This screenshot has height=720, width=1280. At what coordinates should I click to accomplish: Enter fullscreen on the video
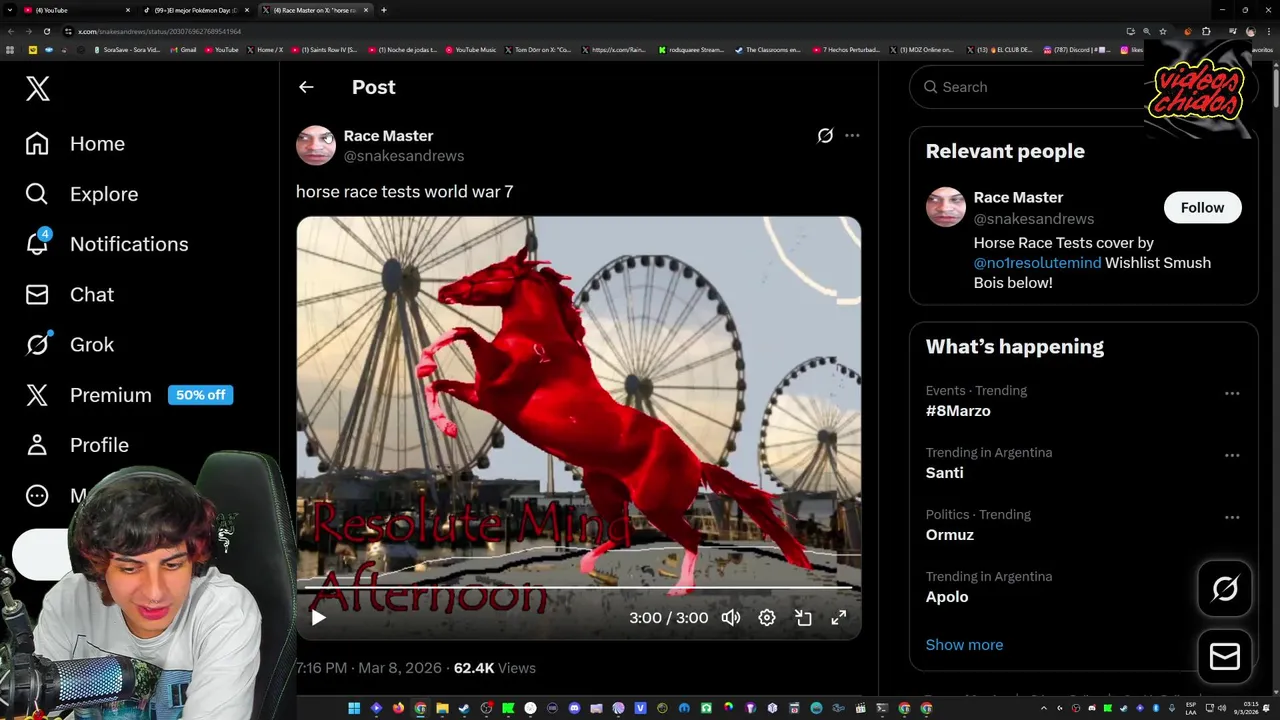[x=839, y=618]
